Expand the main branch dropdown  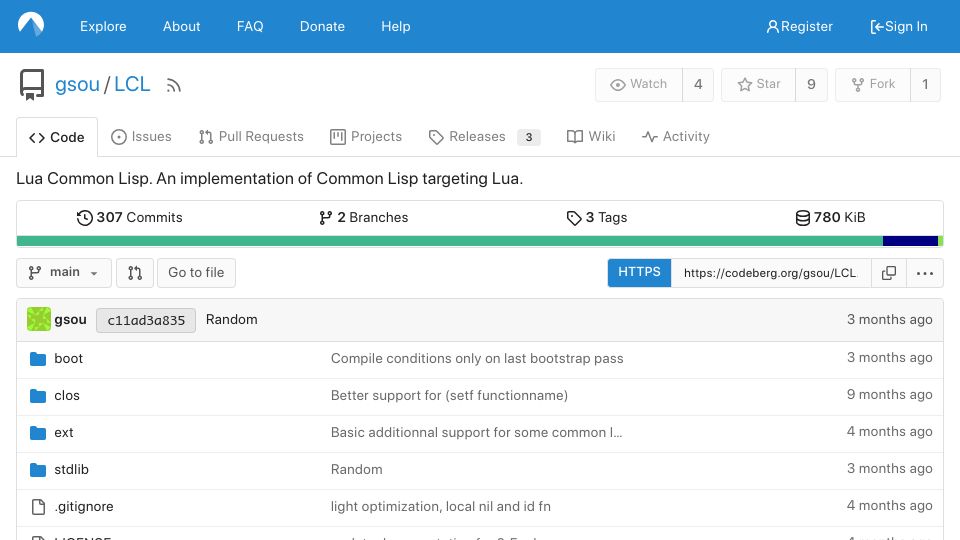[64, 272]
